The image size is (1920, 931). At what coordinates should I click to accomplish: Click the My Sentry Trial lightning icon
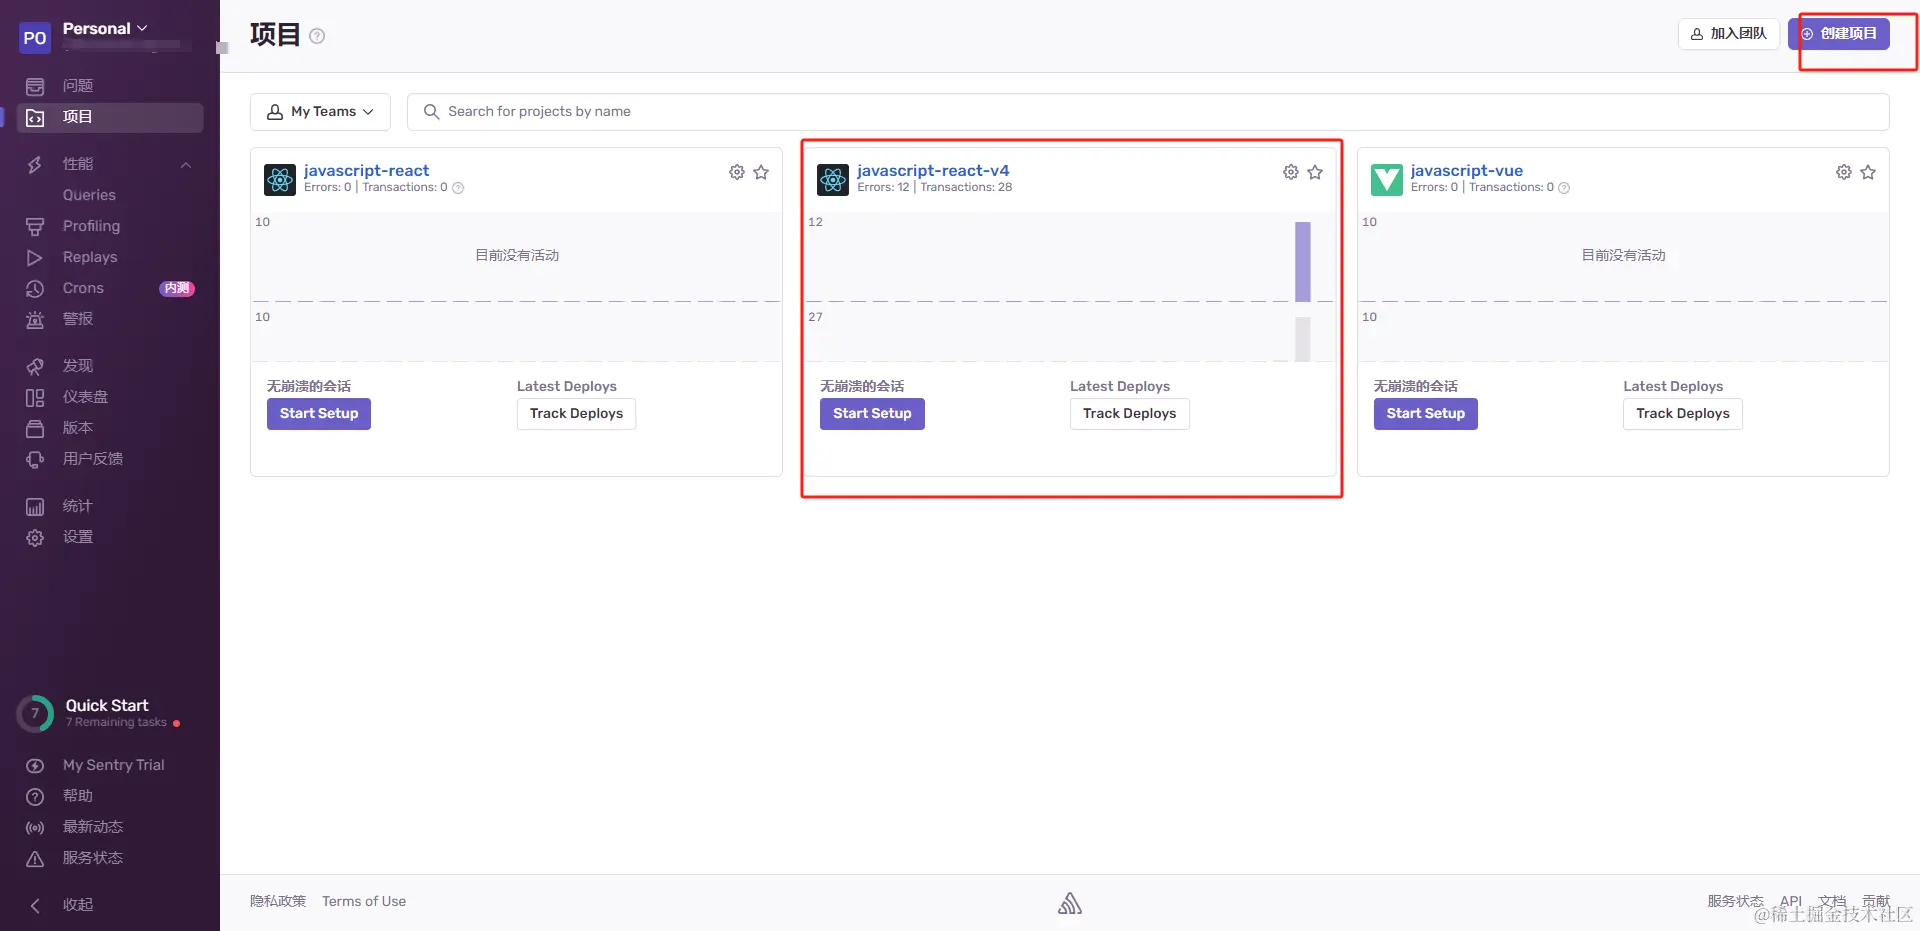pos(35,766)
